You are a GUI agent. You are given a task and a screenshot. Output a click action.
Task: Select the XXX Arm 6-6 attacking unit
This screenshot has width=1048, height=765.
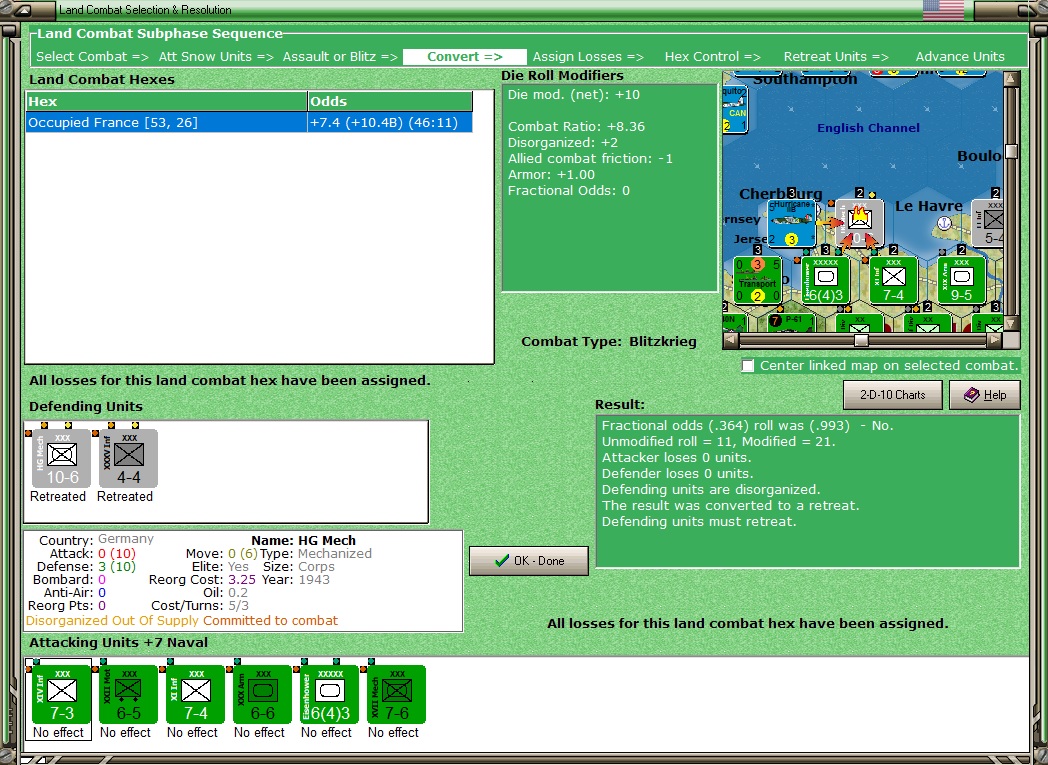[x=262, y=694]
